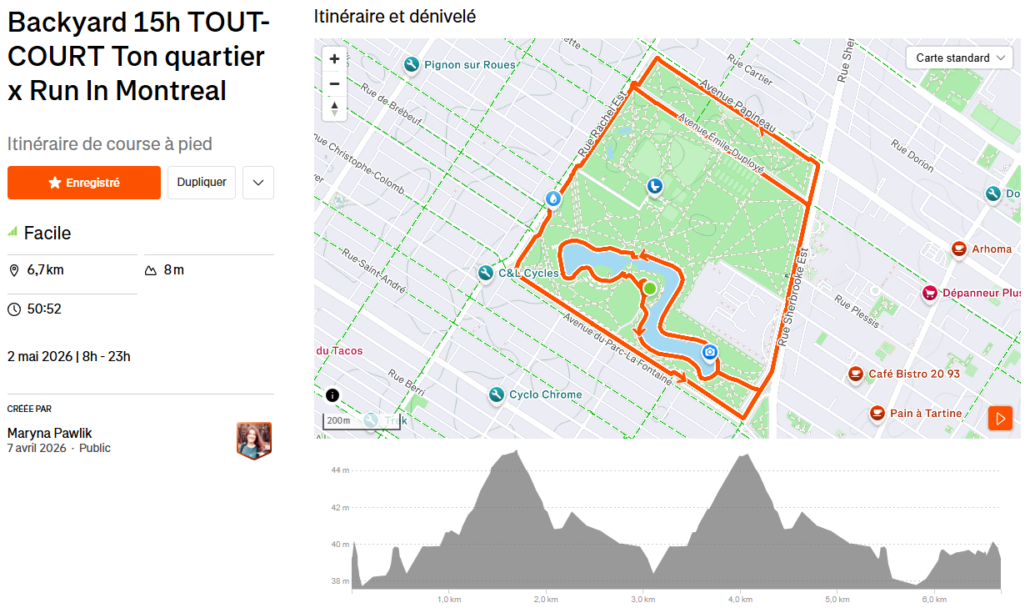Select the Dépanneur Plus shop marker
The height and width of the screenshot is (613, 1030).
point(929,293)
